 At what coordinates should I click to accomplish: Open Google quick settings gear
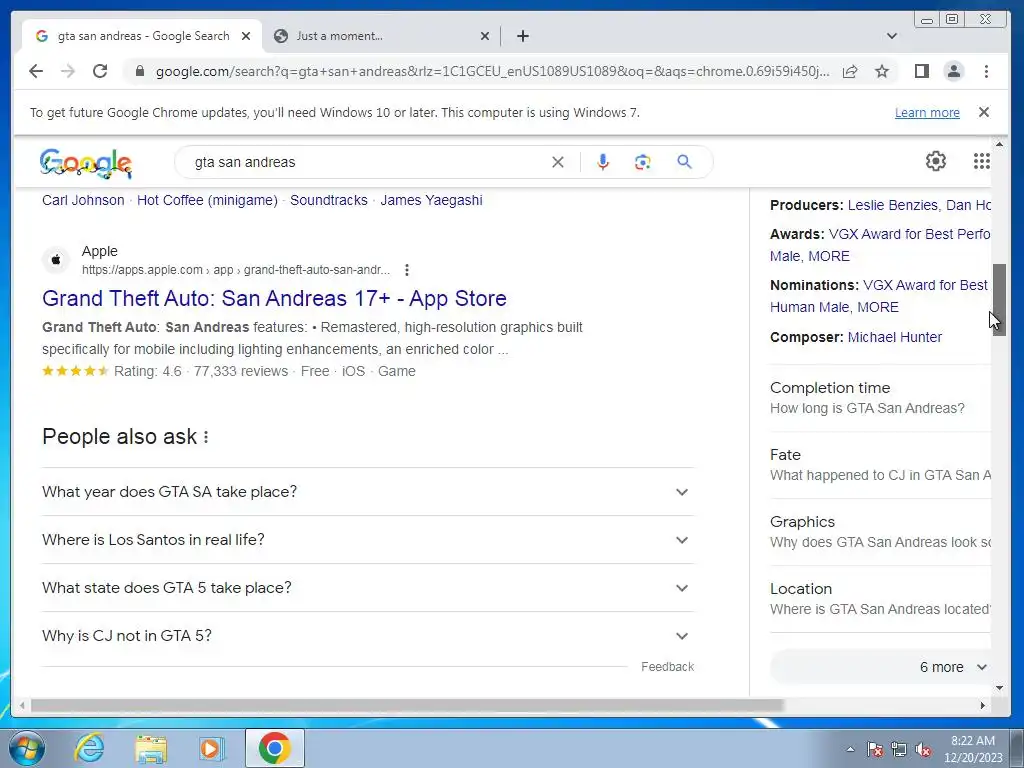coord(936,161)
